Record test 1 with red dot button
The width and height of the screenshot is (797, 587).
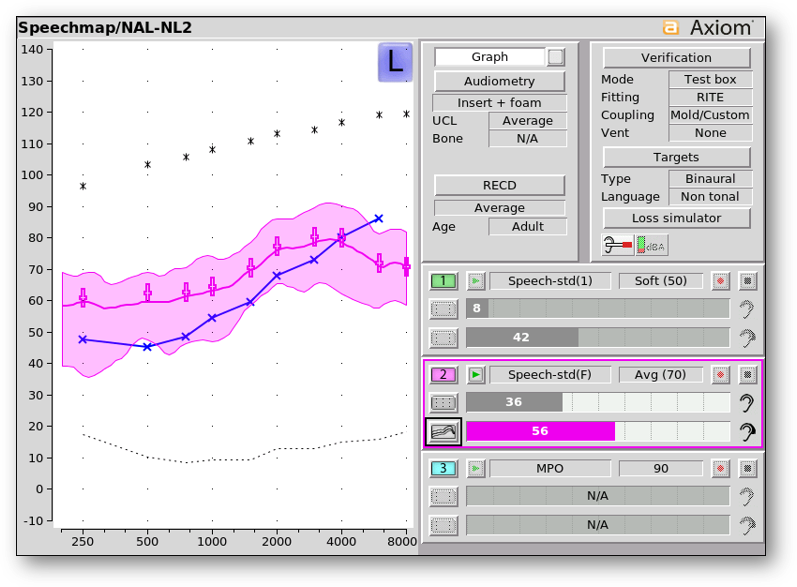click(x=720, y=281)
